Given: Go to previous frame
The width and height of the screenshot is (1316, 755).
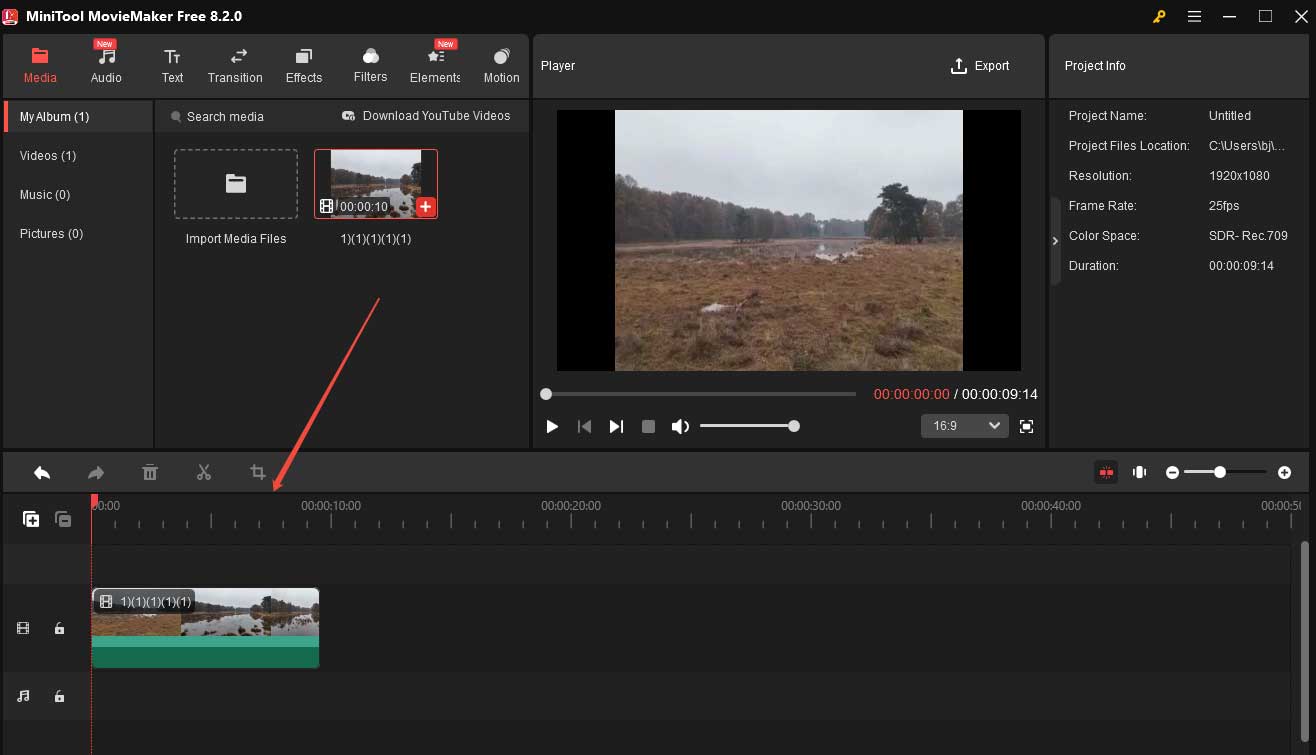Looking at the screenshot, I should point(585,426).
